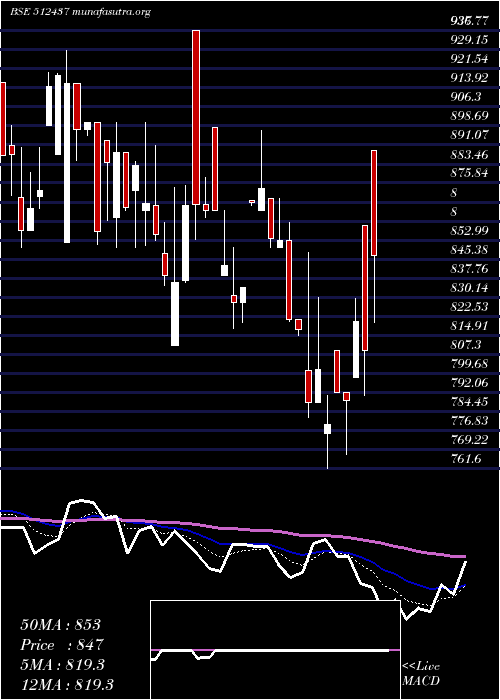Select the 5MA : 819.3 readout

click(62, 665)
